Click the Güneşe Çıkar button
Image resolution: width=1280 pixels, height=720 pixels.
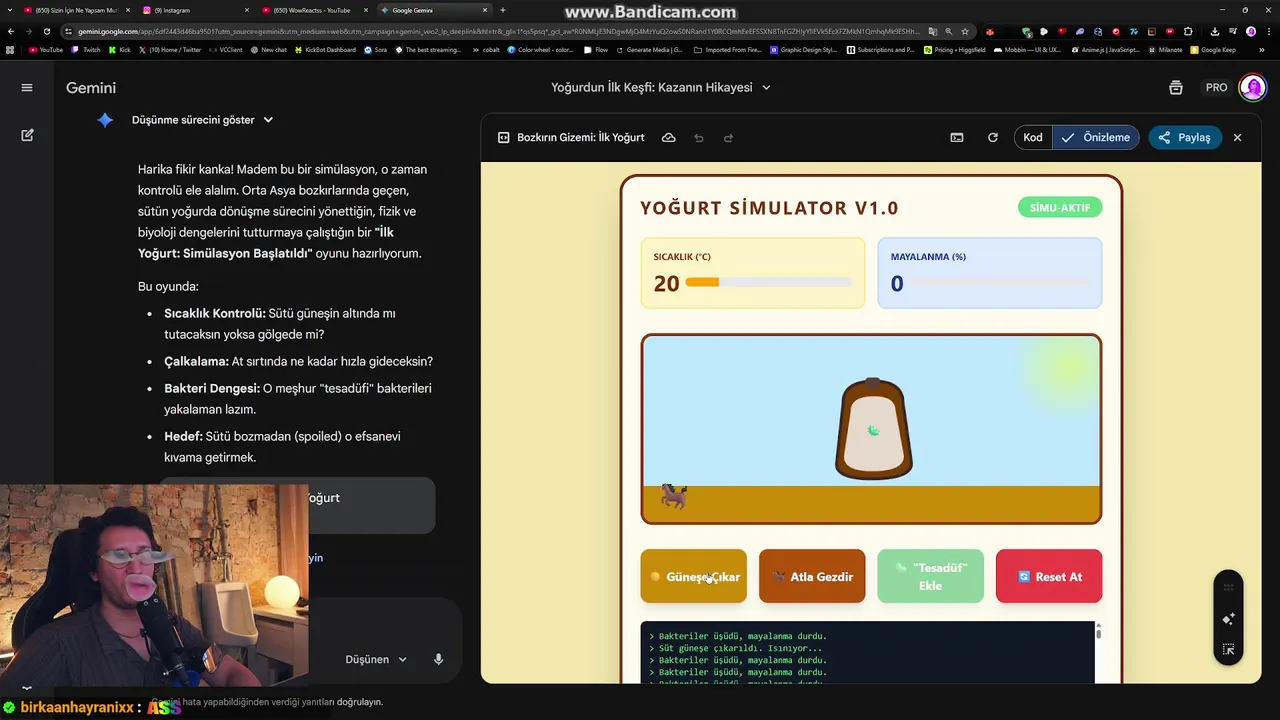click(x=693, y=576)
